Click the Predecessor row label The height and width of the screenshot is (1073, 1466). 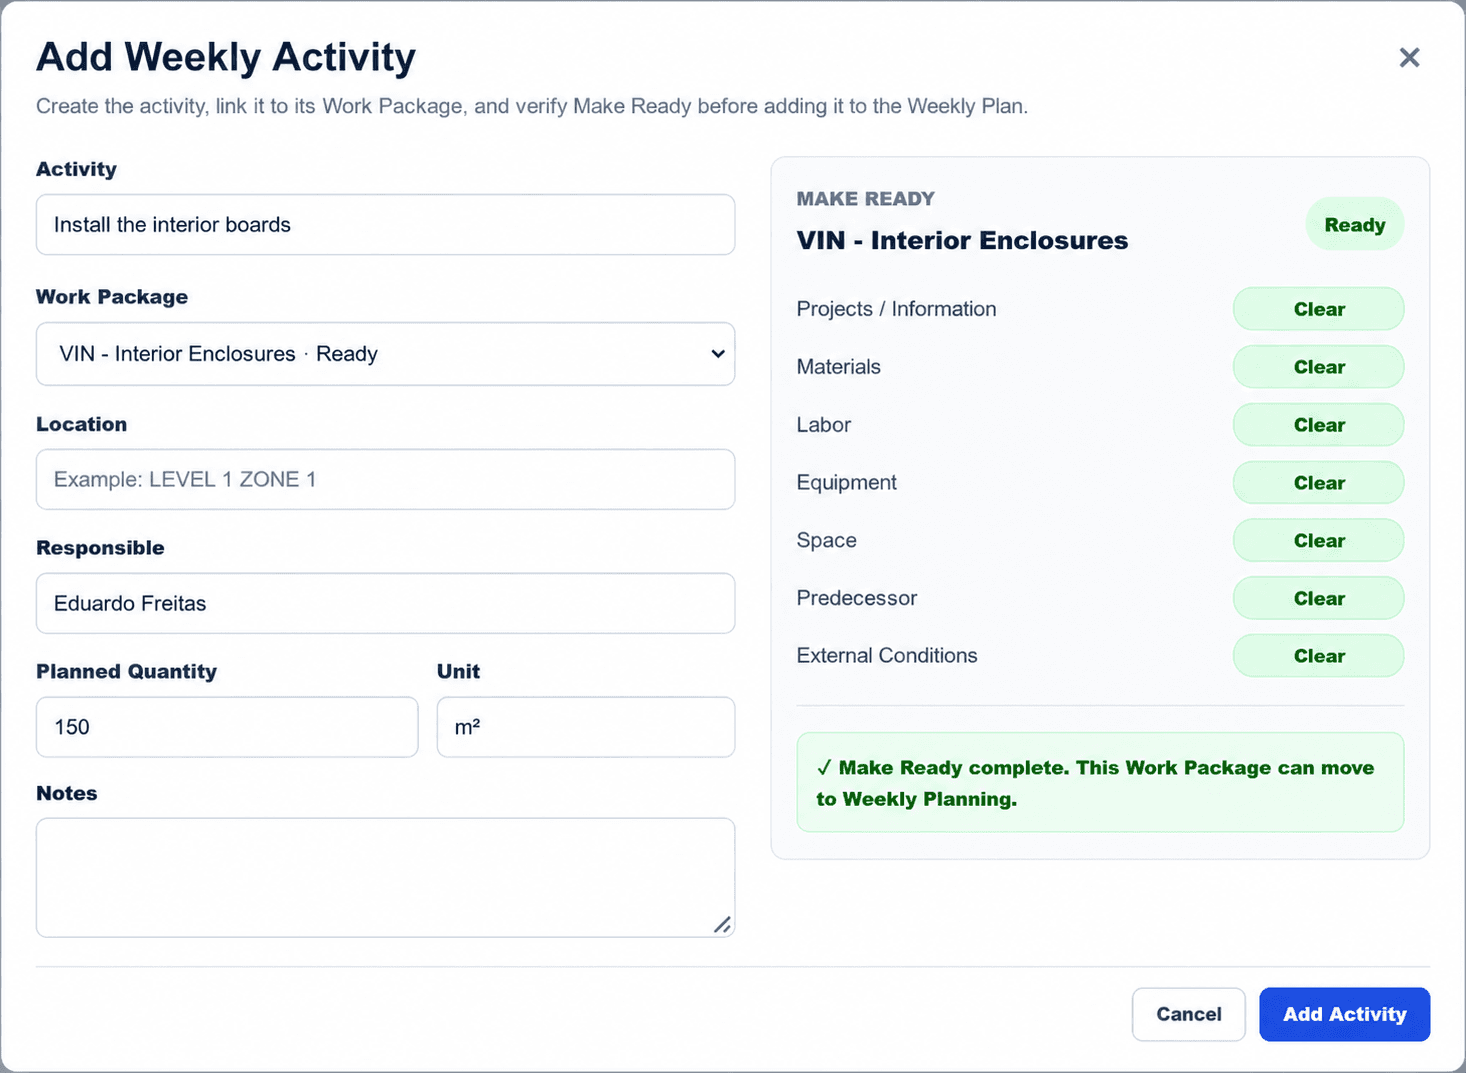pyautogui.click(x=856, y=598)
